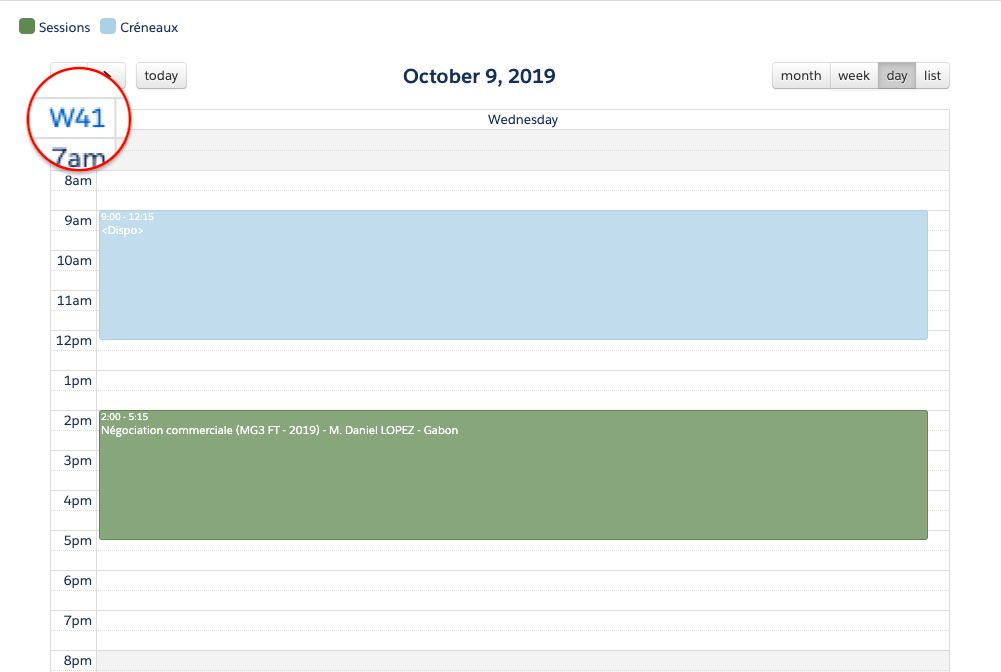
Task: Click the blue Créneaux legend swatch
Action: pos(108,27)
